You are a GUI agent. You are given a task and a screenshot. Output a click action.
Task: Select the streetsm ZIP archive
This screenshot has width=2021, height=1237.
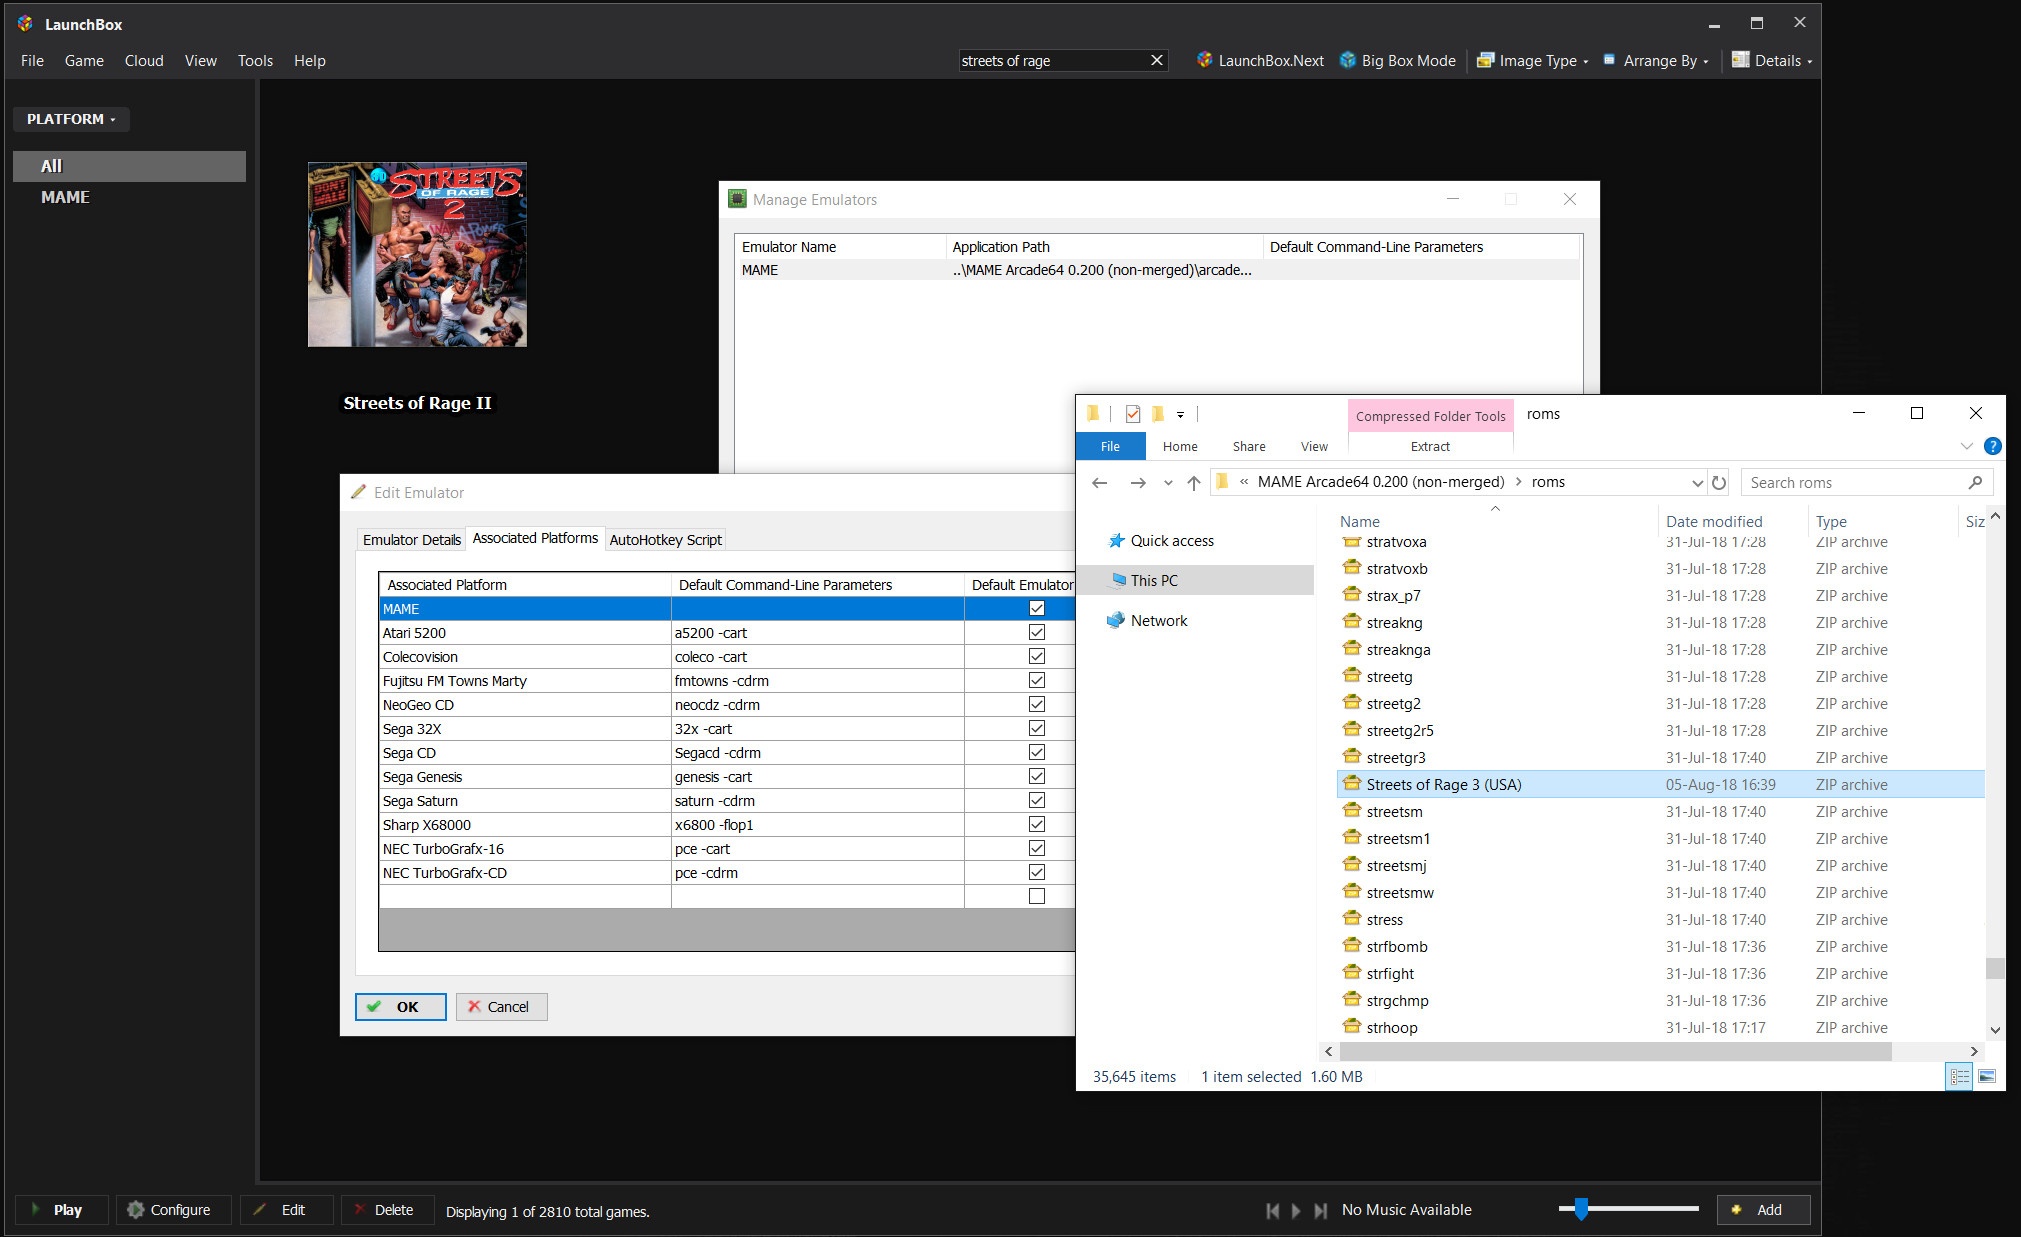click(1660, 812)
